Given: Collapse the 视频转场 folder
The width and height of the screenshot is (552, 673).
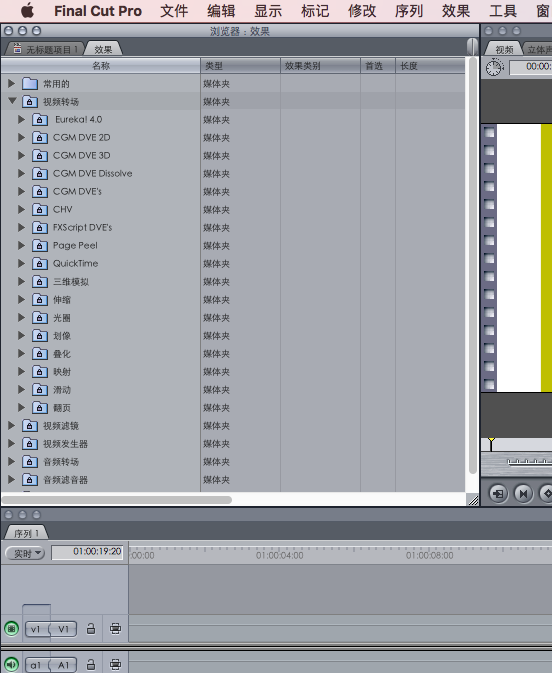Looking at the screenshot, I should click(x=12, y=101).
